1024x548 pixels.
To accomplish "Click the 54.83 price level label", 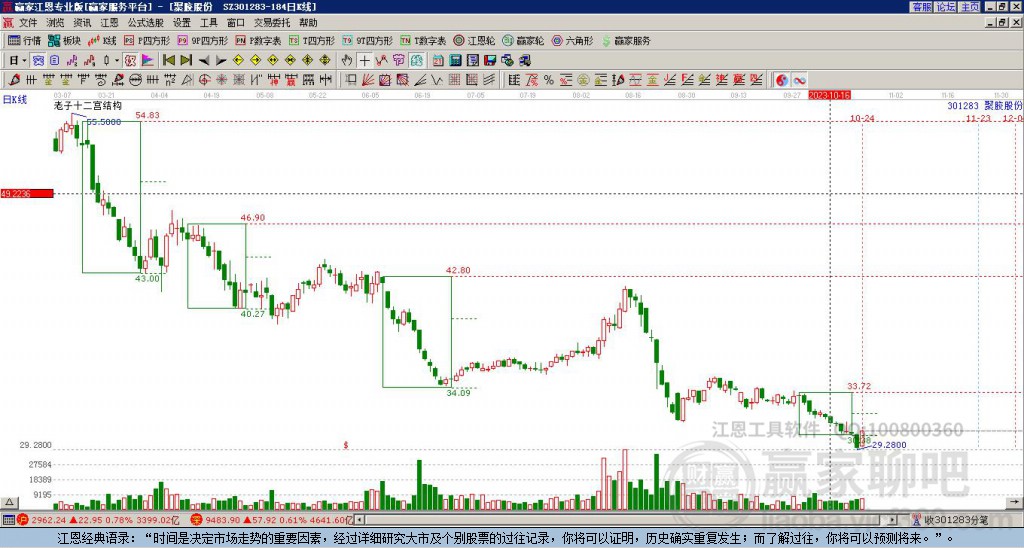I will 148,116.
